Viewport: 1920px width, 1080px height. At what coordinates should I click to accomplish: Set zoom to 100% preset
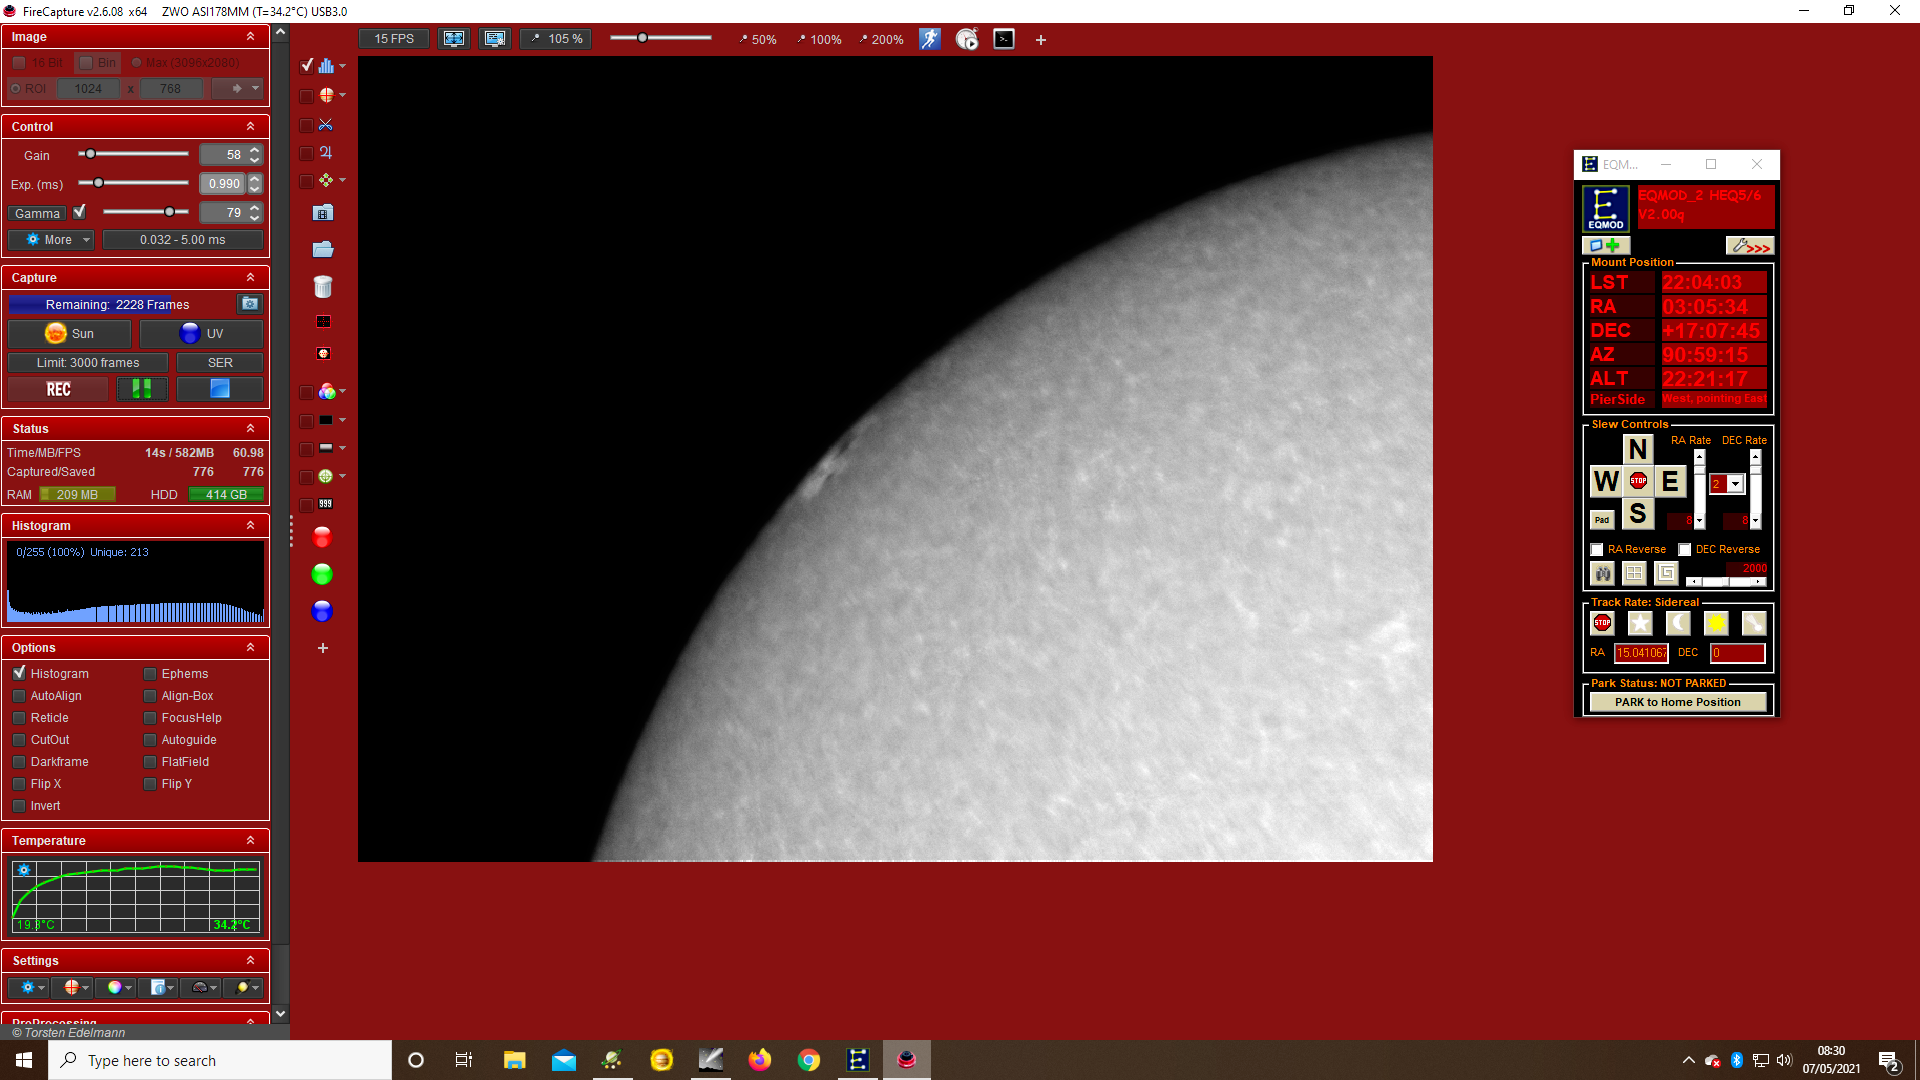coord(819,40)
